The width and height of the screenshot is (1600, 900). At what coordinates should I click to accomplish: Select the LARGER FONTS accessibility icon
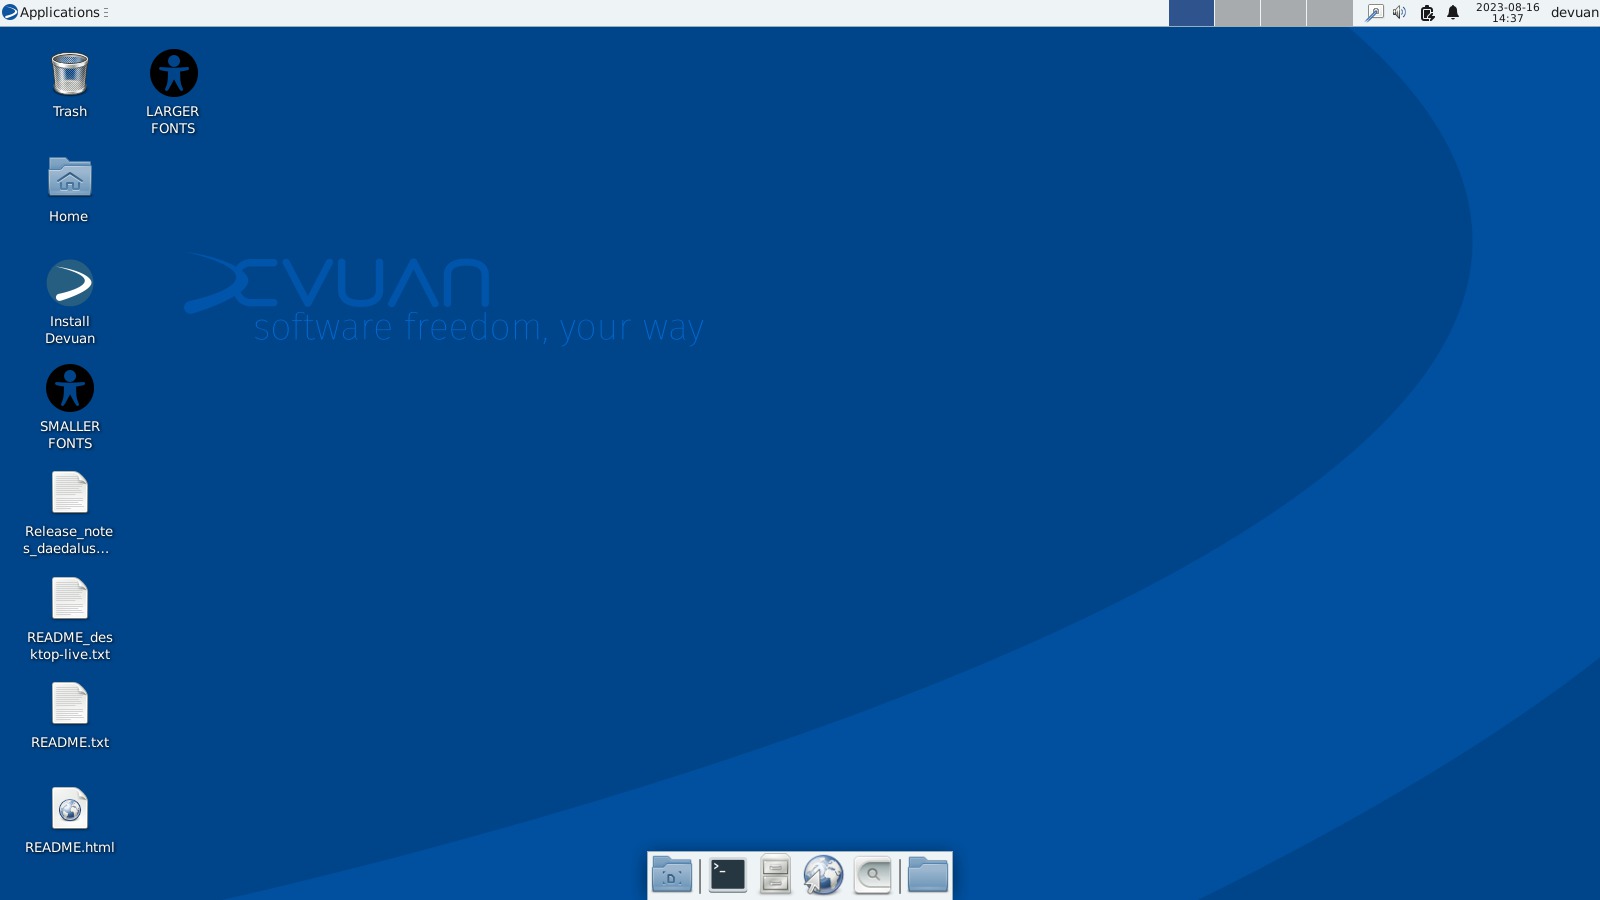pyautogui.click(x=174, y=73)
